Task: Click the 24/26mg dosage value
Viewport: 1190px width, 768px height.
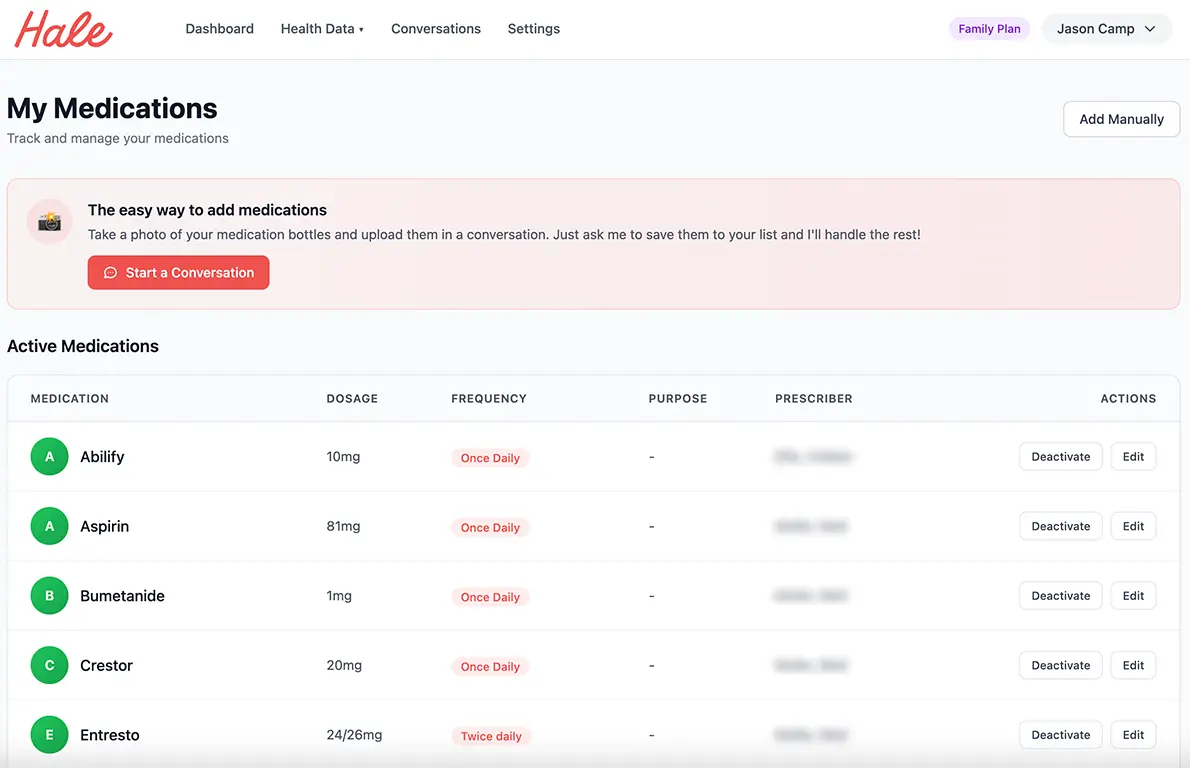Action: 354,735
